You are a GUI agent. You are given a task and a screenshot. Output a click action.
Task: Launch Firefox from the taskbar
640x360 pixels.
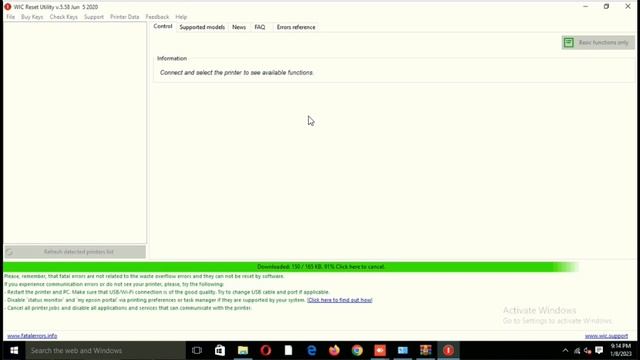pyautogui.click(x=334, y=351)
